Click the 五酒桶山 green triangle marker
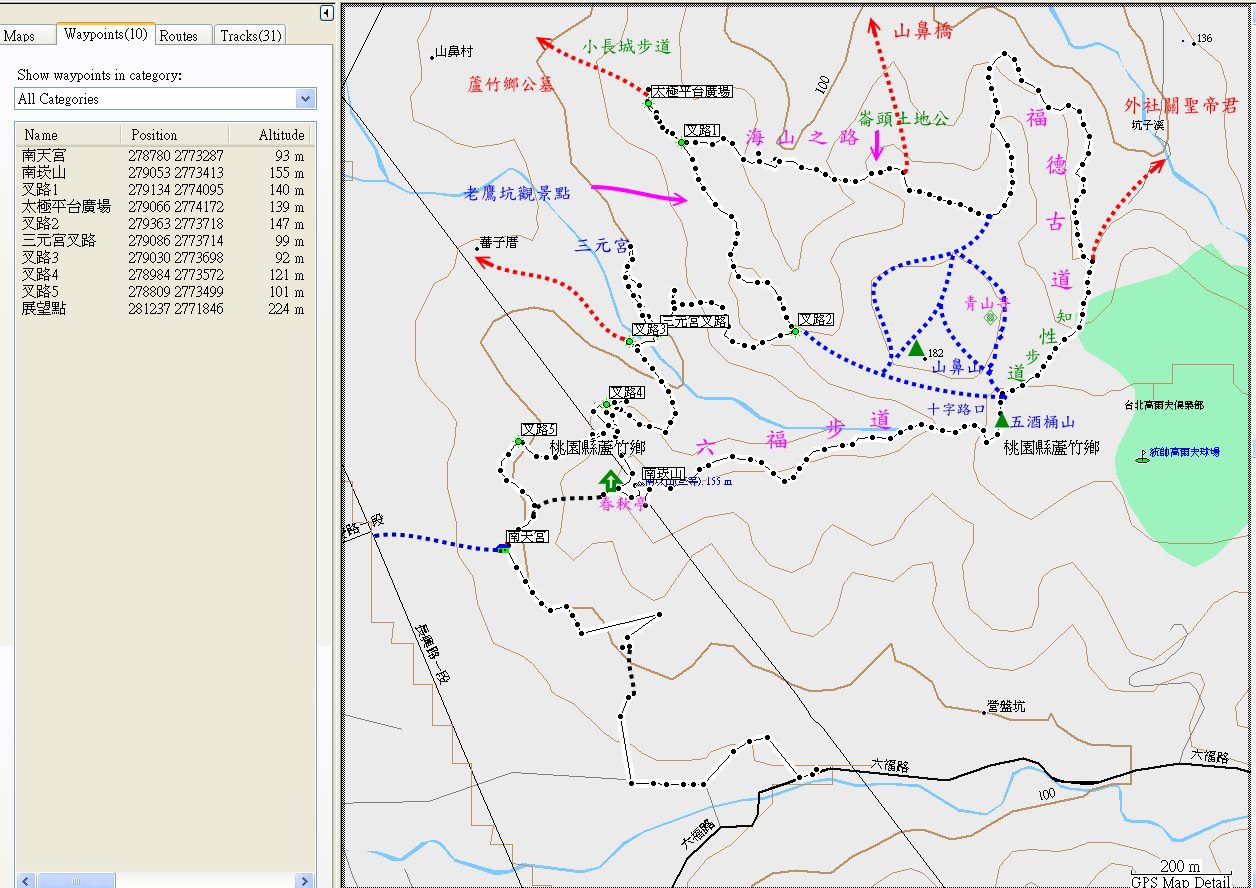Image resolution: width=1256 pixels, height=888 pixels. click(x=1001, y=419)
